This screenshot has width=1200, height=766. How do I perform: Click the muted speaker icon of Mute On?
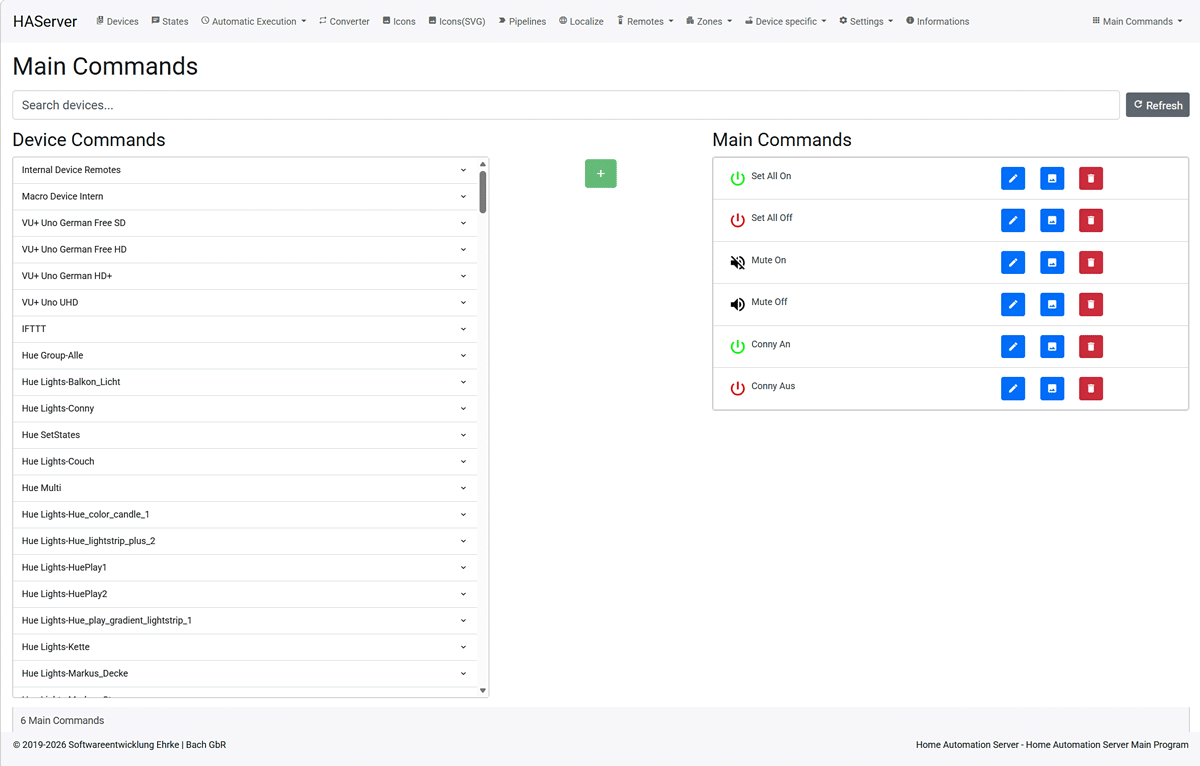click(737, 263)
